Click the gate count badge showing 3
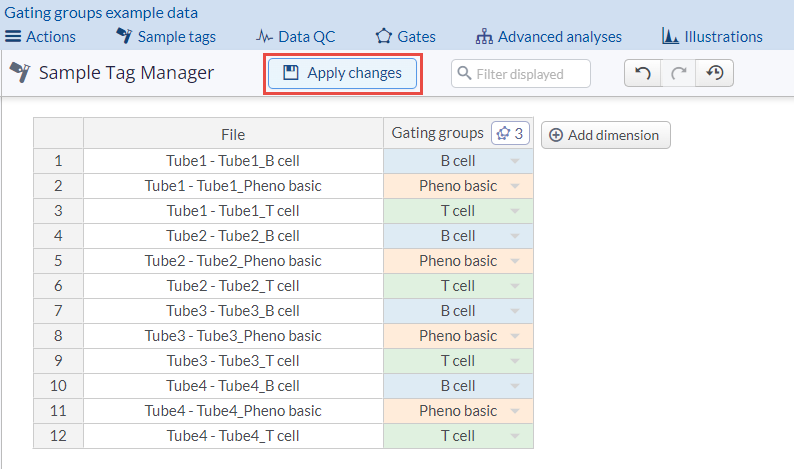 click(x=510, y=134)
